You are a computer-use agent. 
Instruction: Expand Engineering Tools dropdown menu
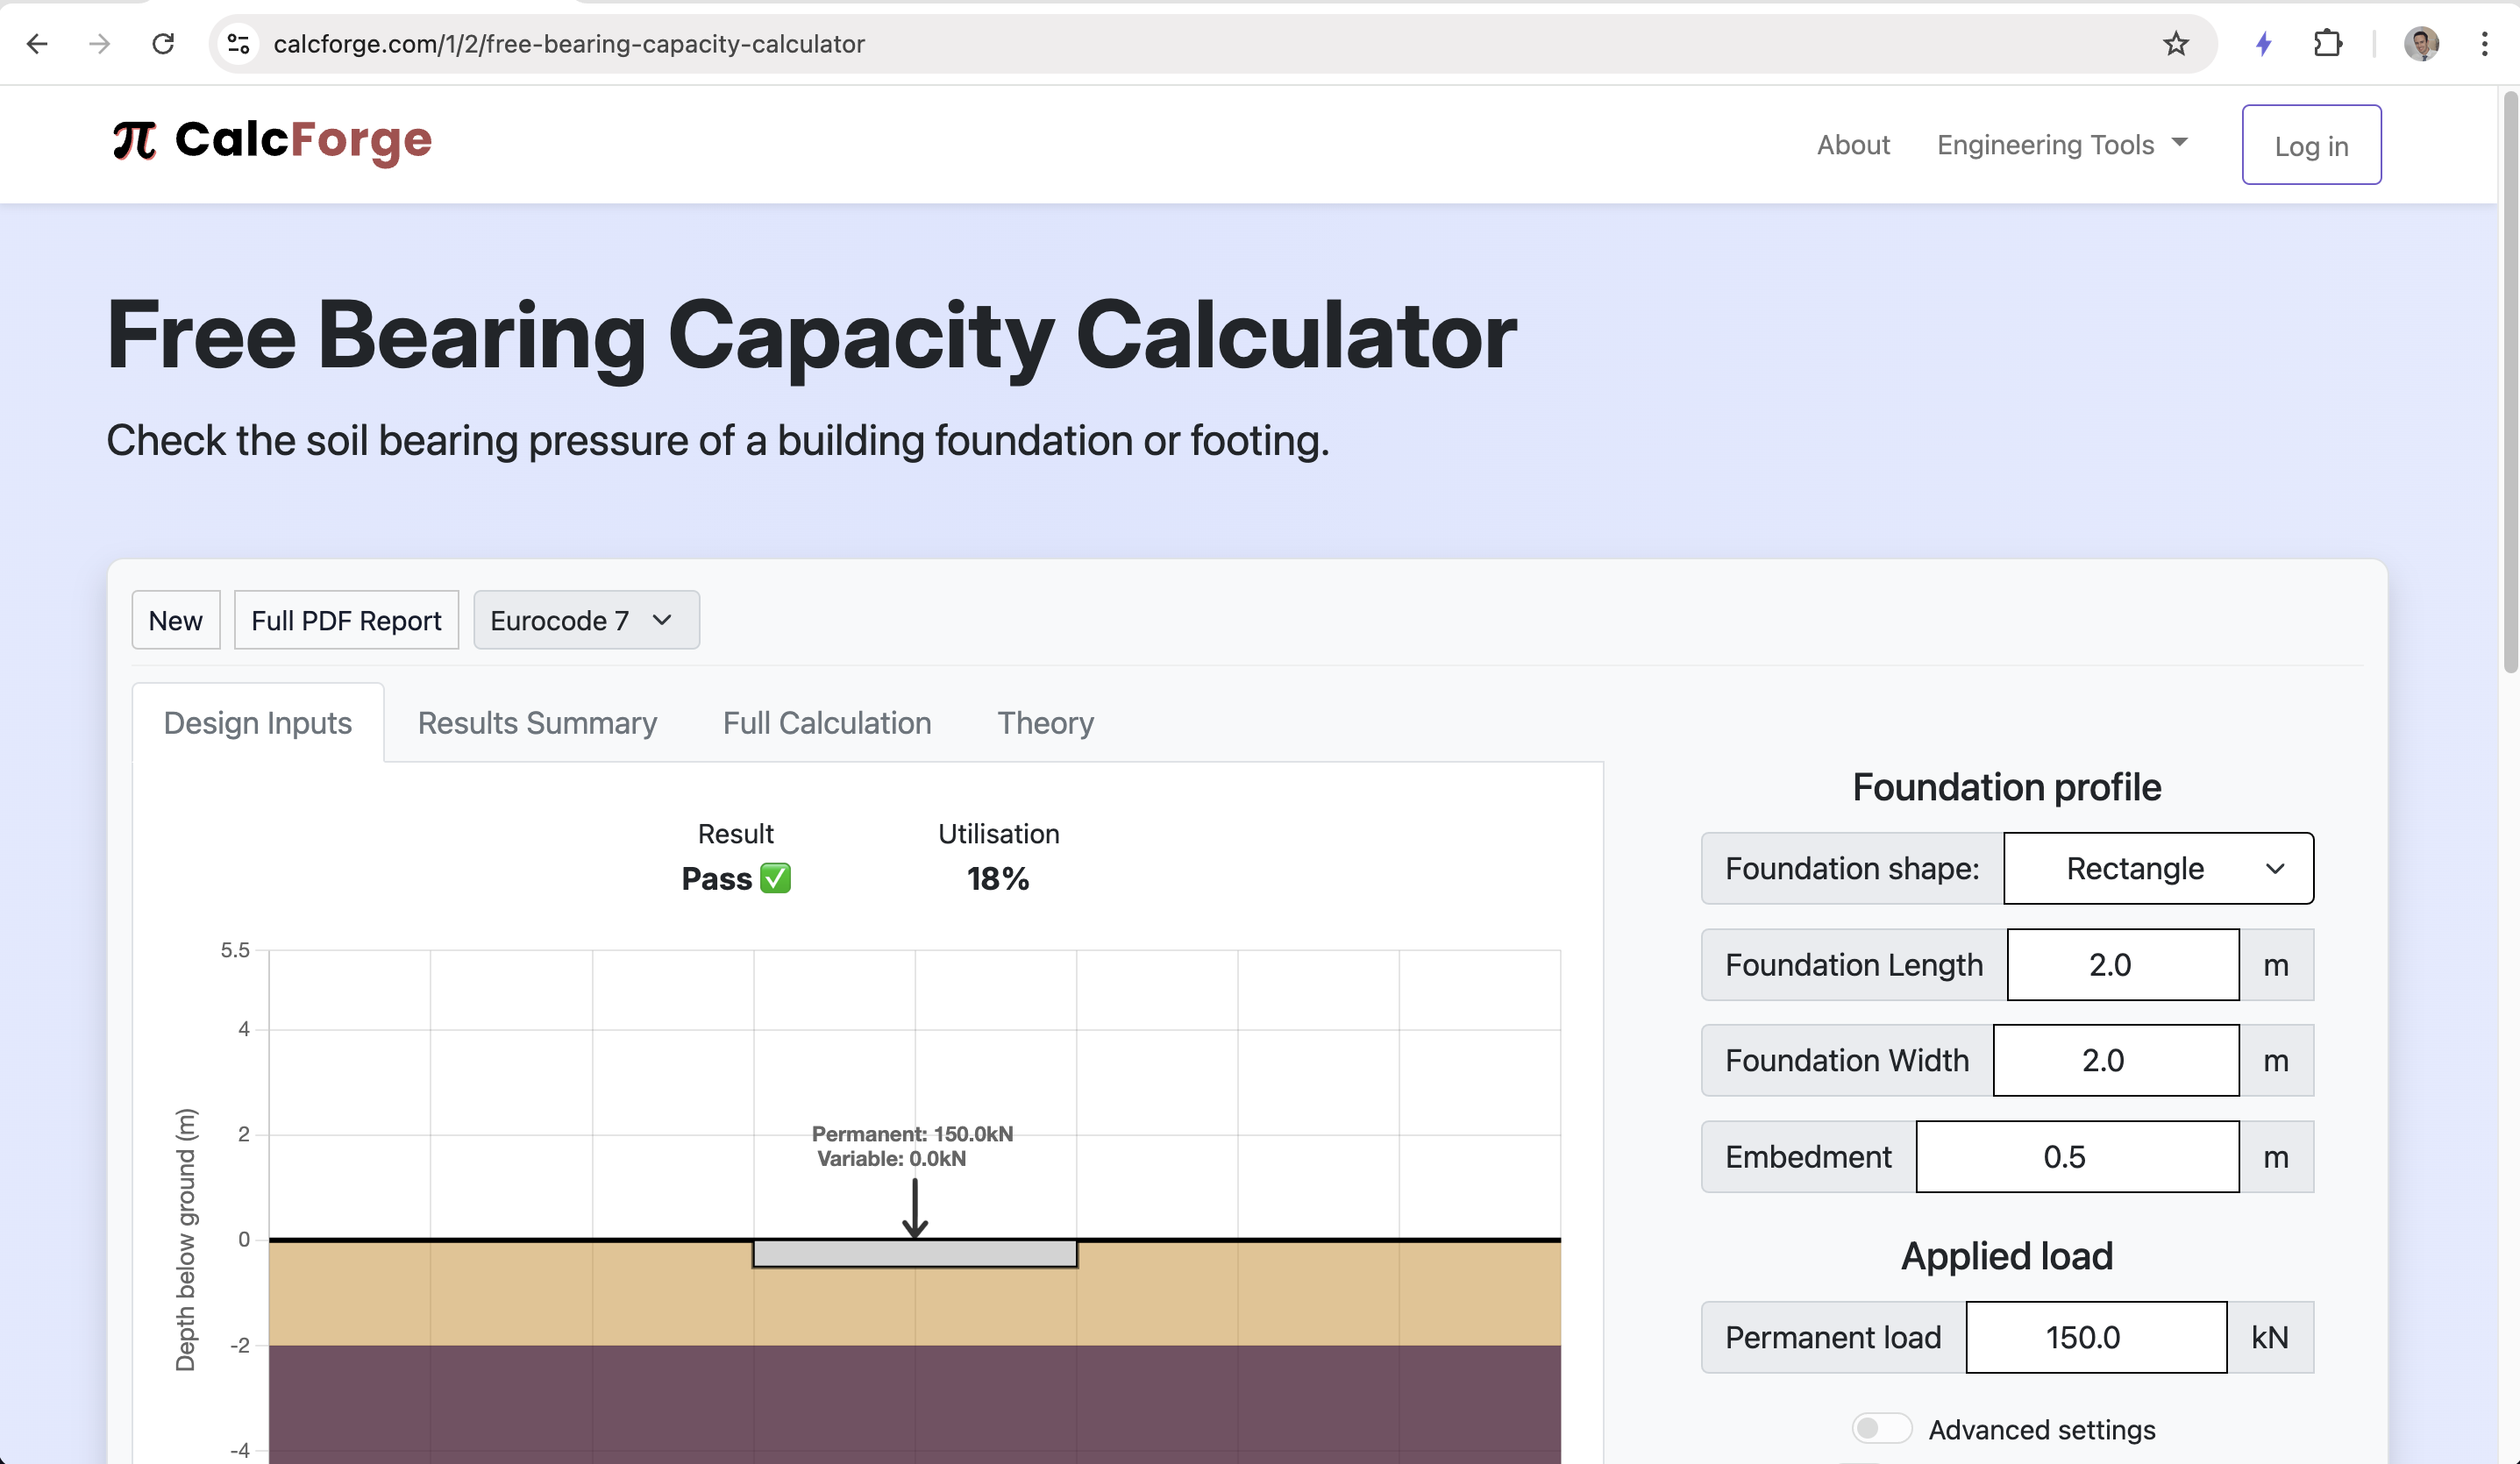(x=2063, y=145)
